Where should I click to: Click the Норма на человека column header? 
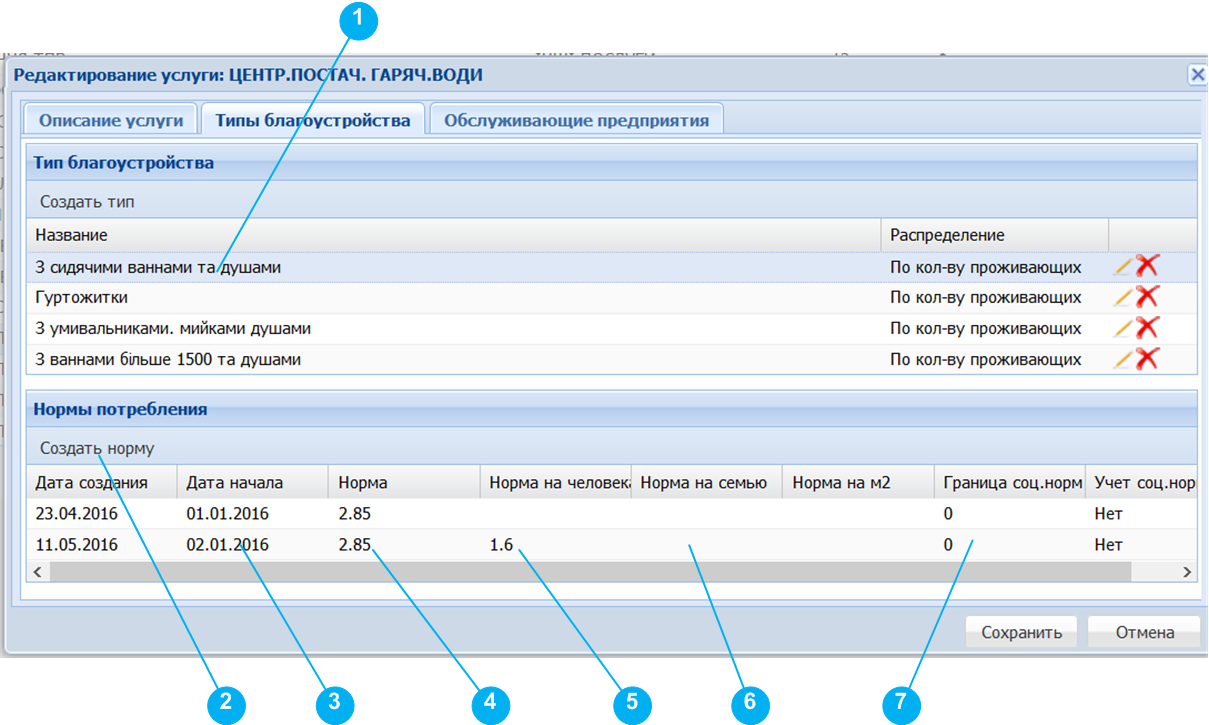pyautogui.click(x=555, y=482)
